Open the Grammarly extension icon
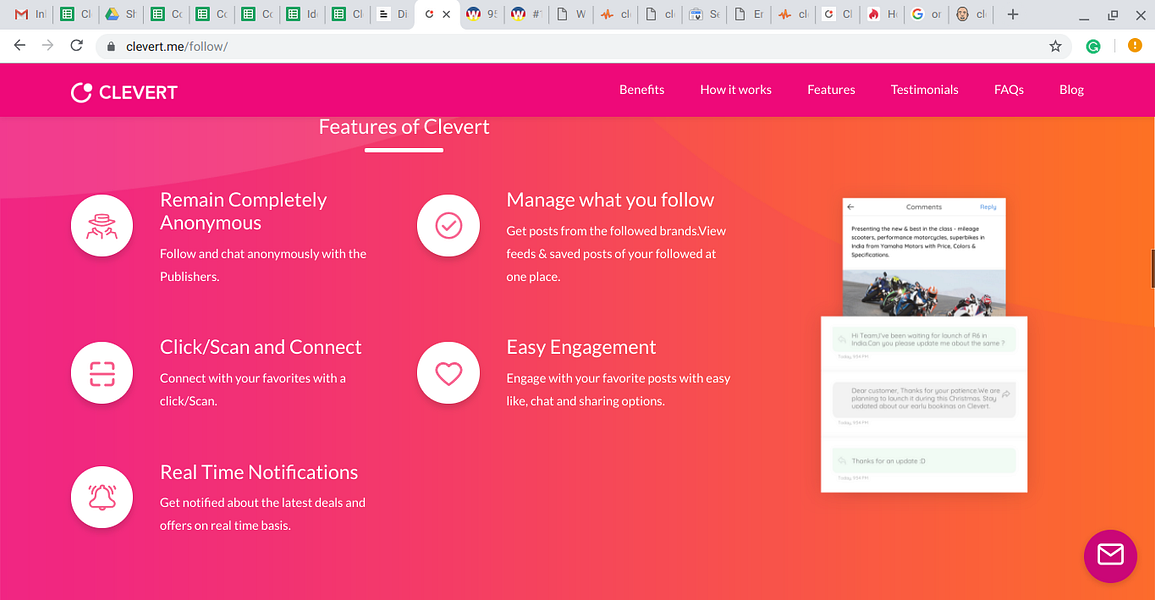Screen dimensions: 1155x600 point(1093,46)
